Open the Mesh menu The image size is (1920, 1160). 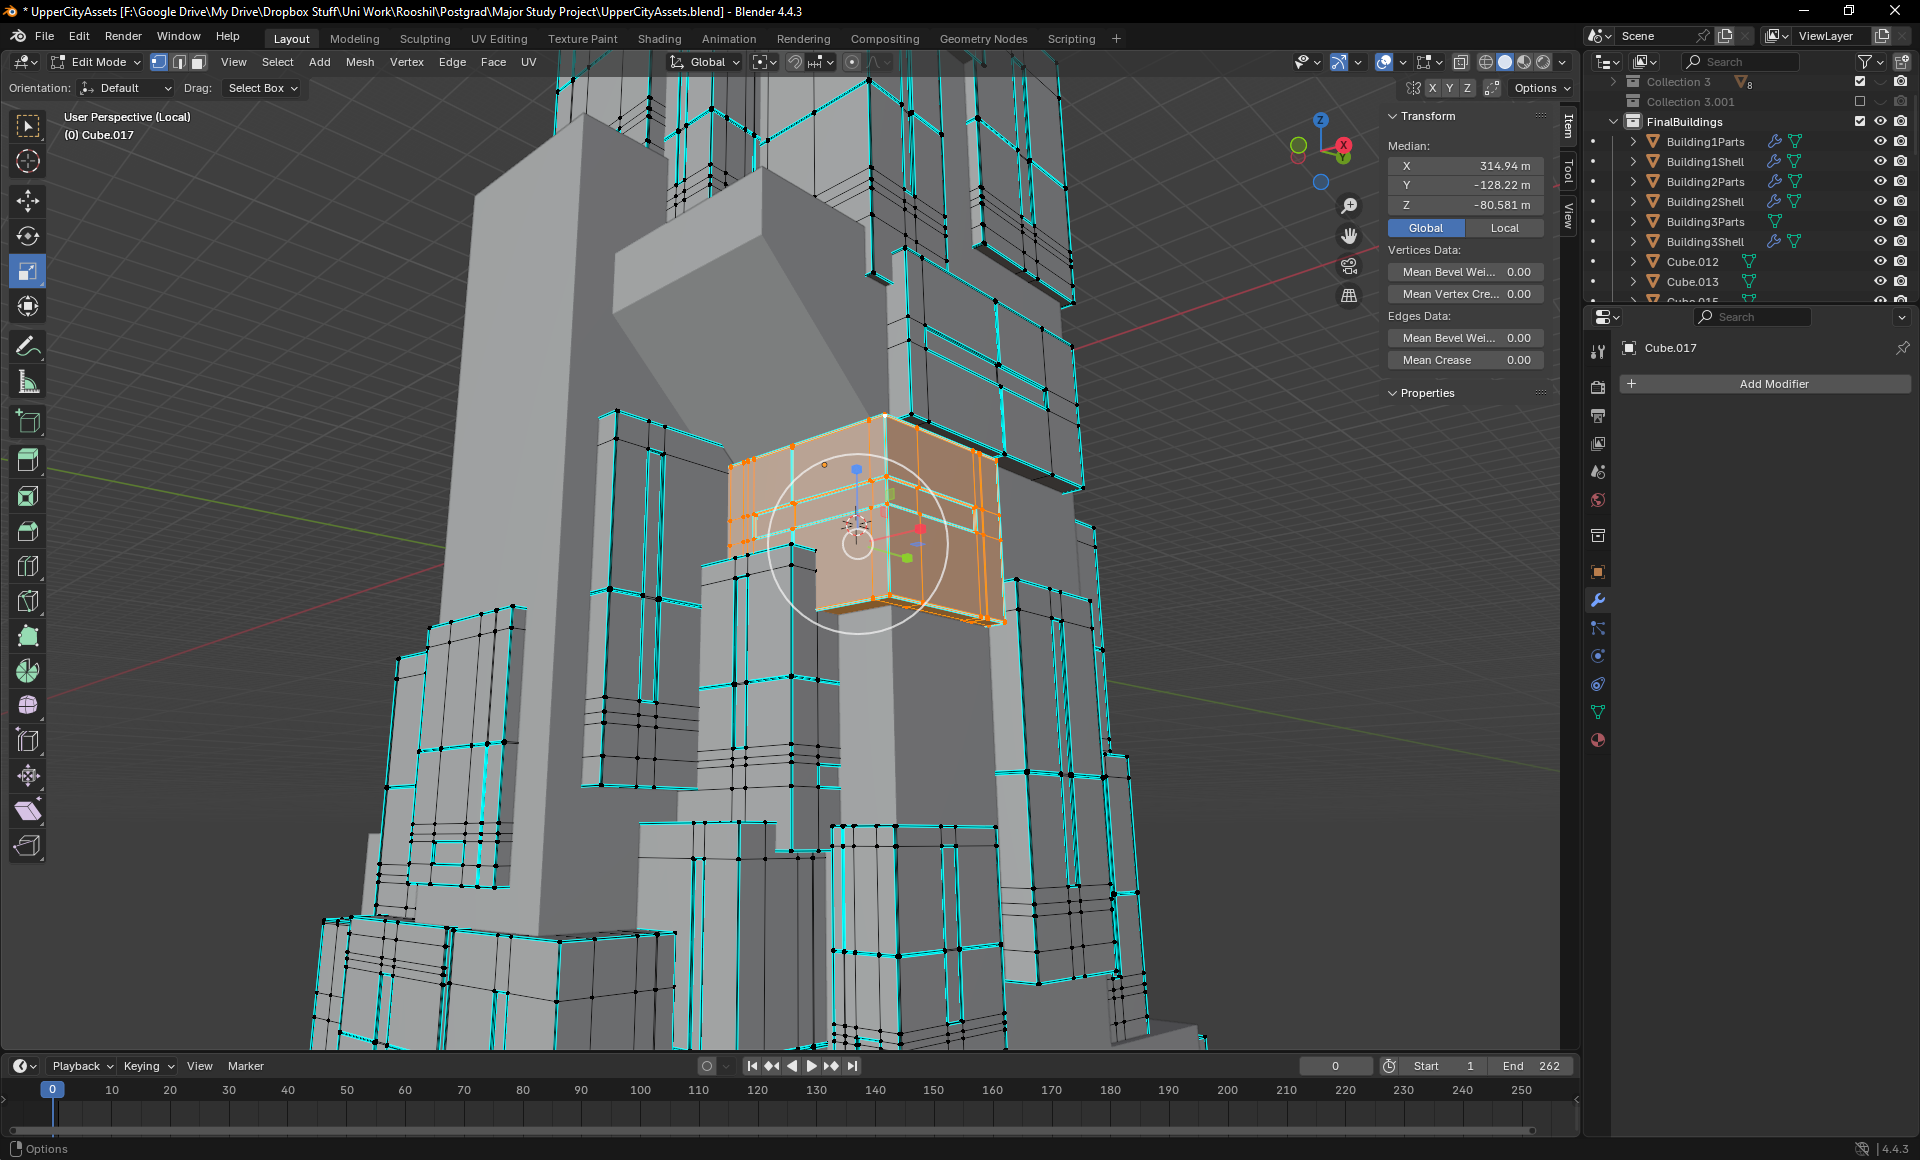coord(360,62)
